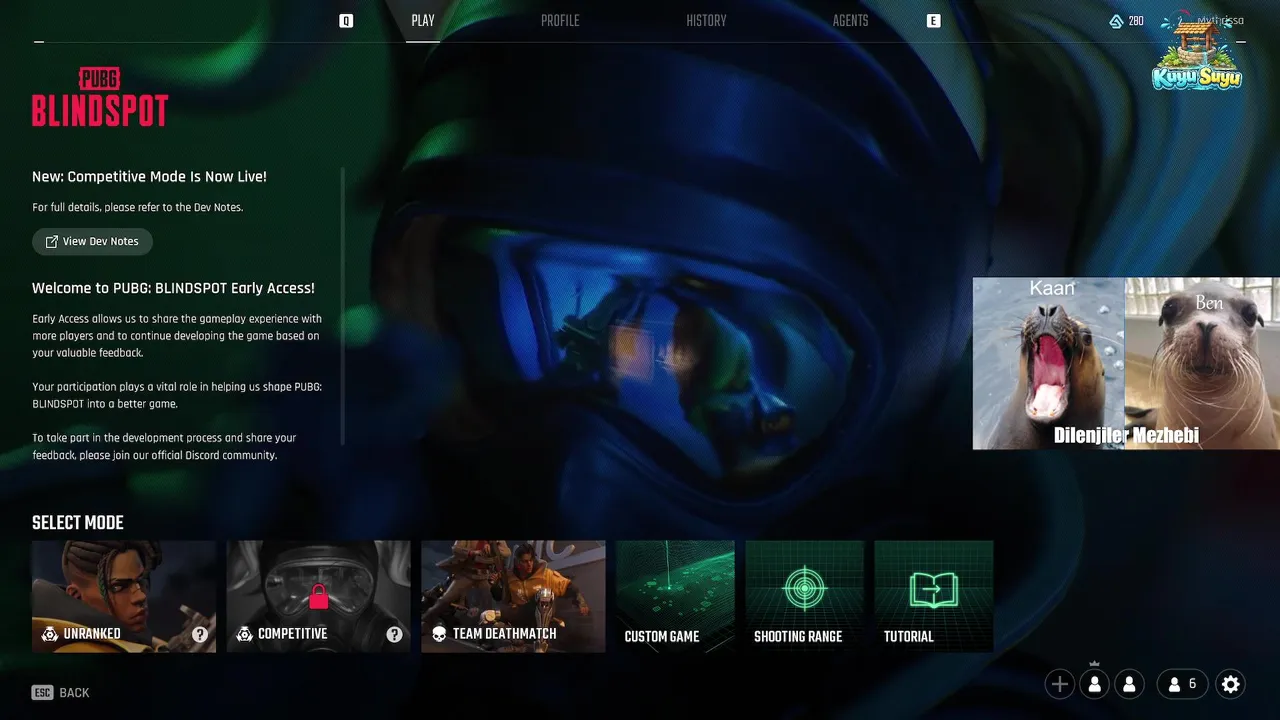1280x720 pixels.
Task: Open the History tab
Action: (x=706, y=21)
